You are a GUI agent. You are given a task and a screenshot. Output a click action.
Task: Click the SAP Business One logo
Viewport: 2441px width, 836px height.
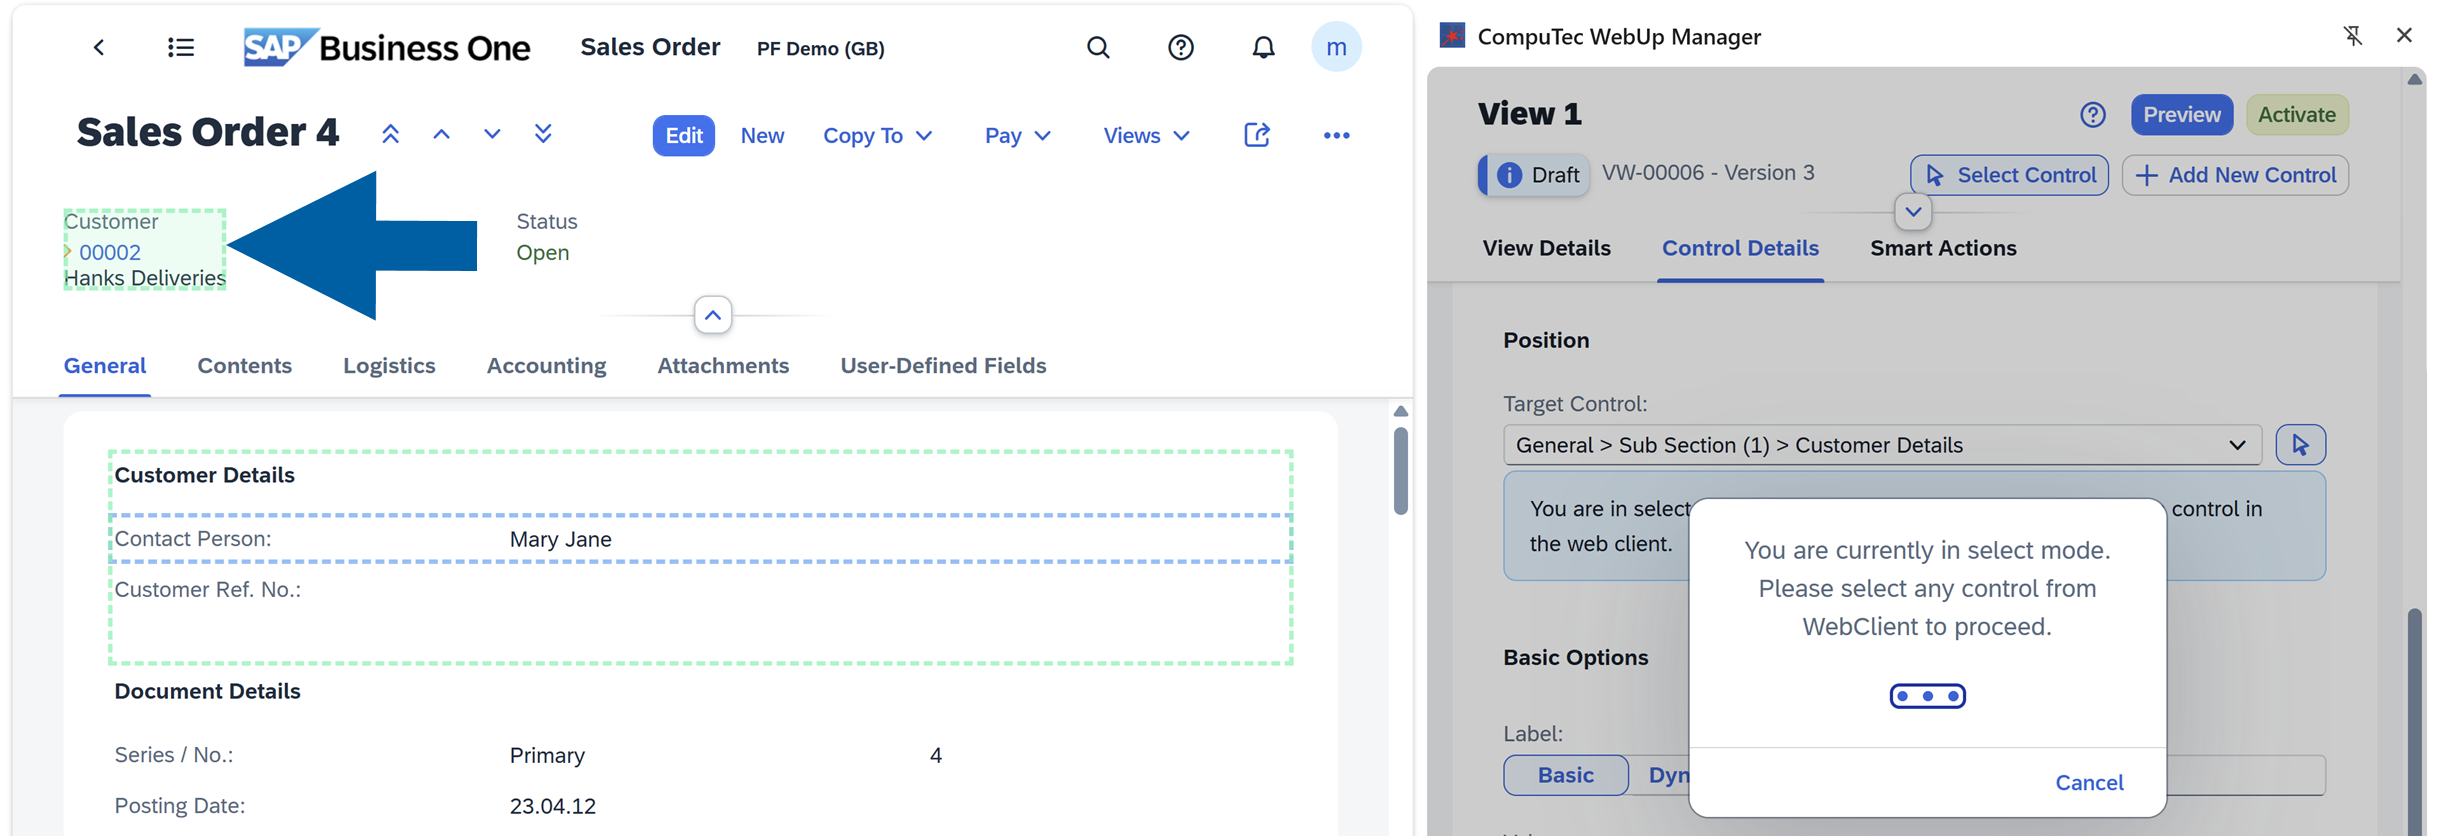pos(387,47)
